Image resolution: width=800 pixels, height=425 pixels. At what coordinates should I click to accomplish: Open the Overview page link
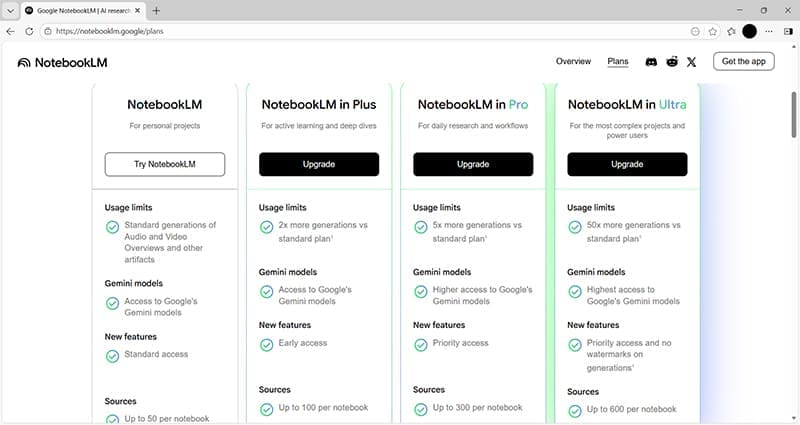tap(573, 61)
